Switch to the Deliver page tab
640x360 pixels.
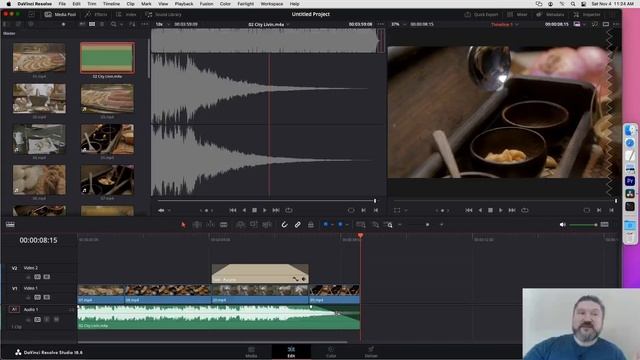(371, 352)
